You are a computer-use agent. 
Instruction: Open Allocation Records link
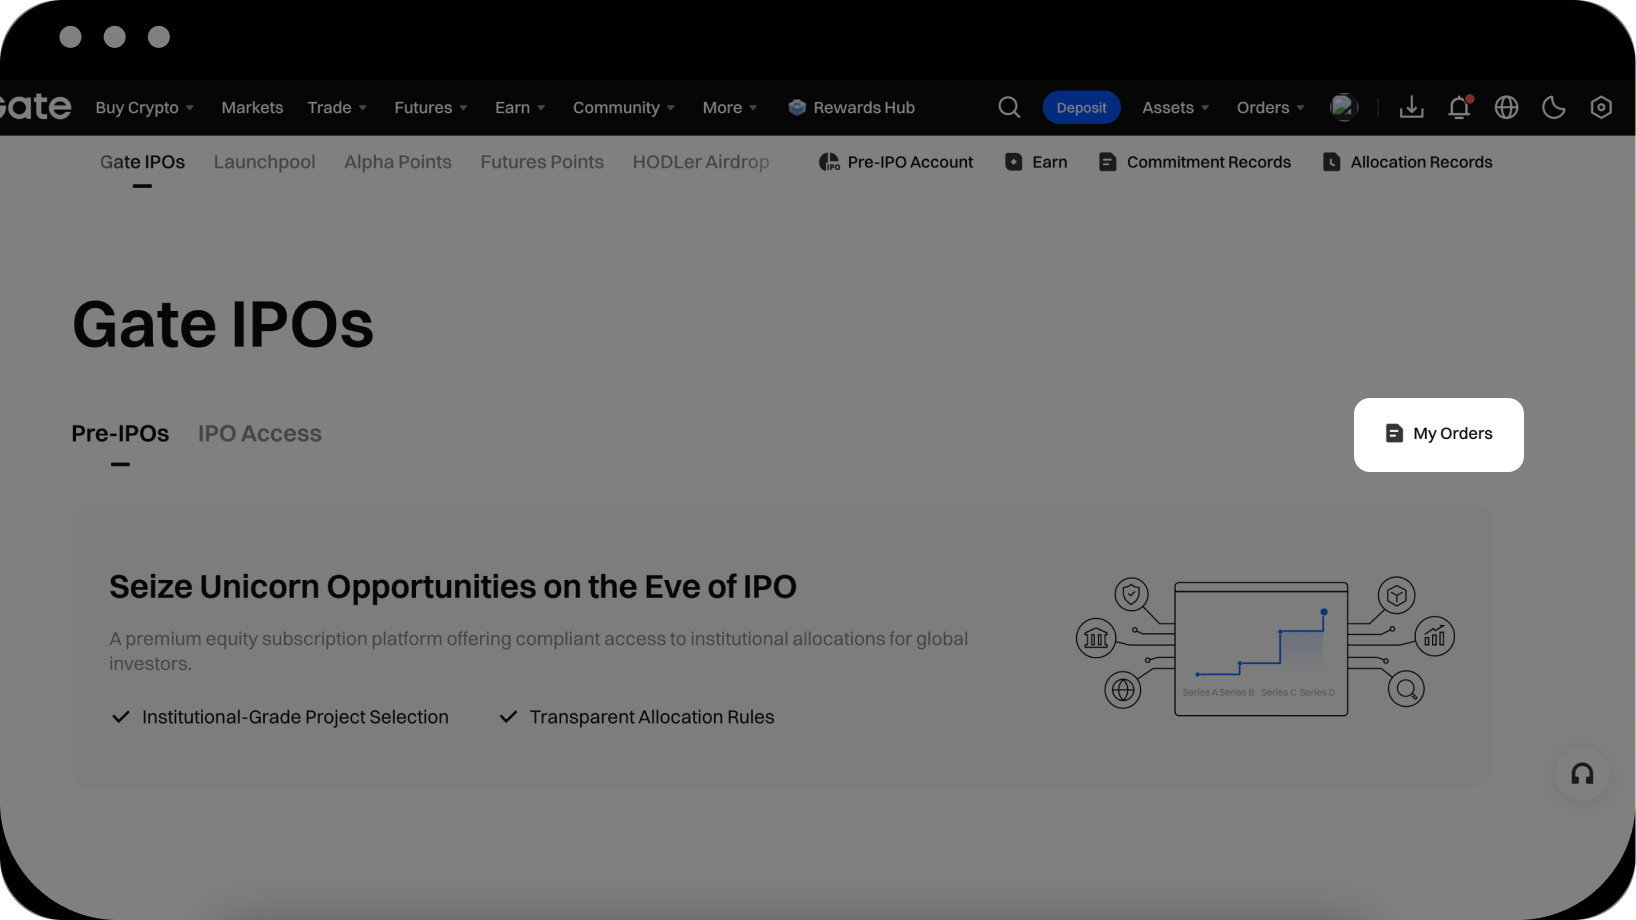point(1407,162)
